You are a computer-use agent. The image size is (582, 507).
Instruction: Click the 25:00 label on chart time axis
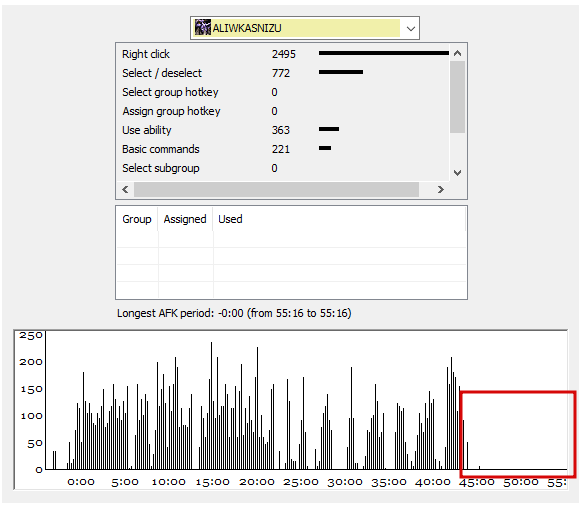point(301,482)
